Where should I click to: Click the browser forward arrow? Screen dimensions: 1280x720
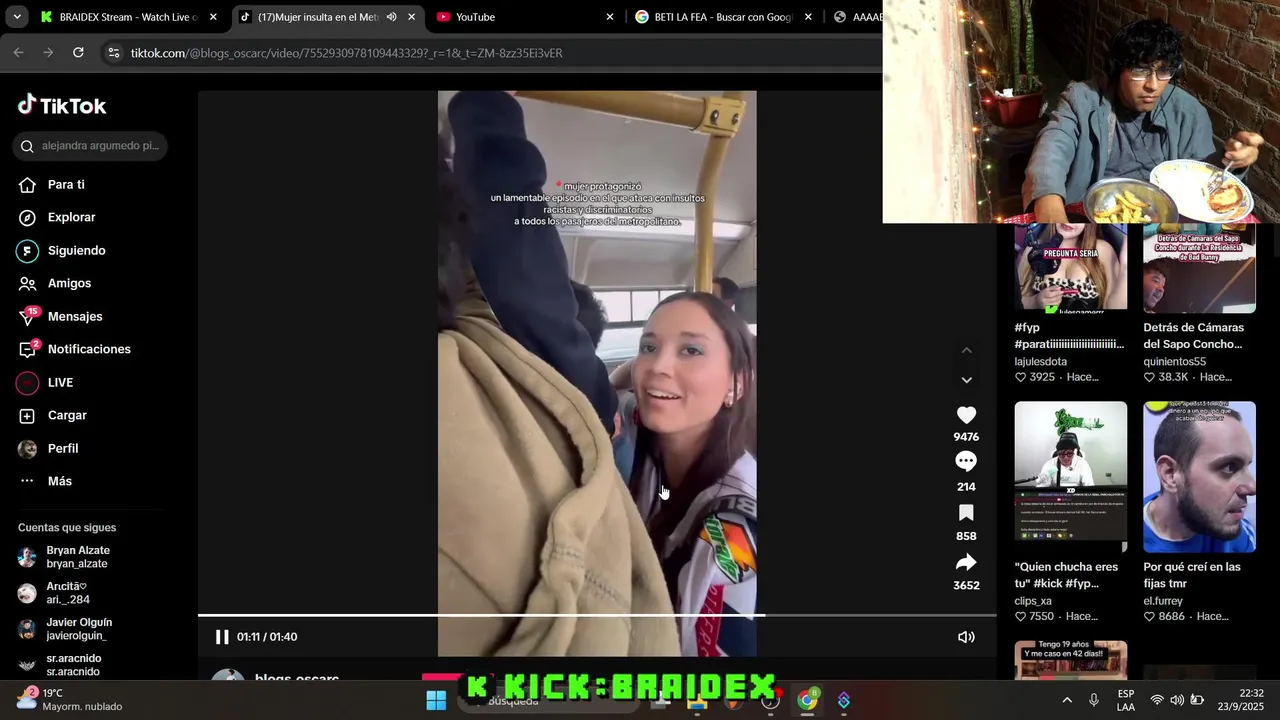[x=48, y=53]
